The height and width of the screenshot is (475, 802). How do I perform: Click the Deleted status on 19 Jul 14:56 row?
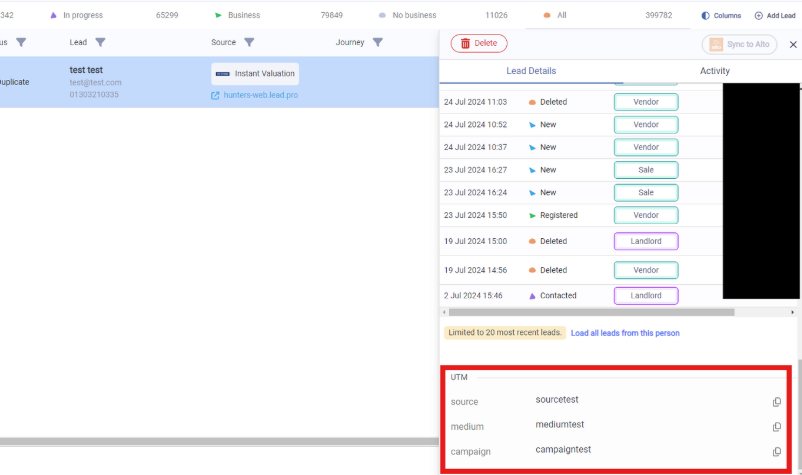[x=548, y=270]
